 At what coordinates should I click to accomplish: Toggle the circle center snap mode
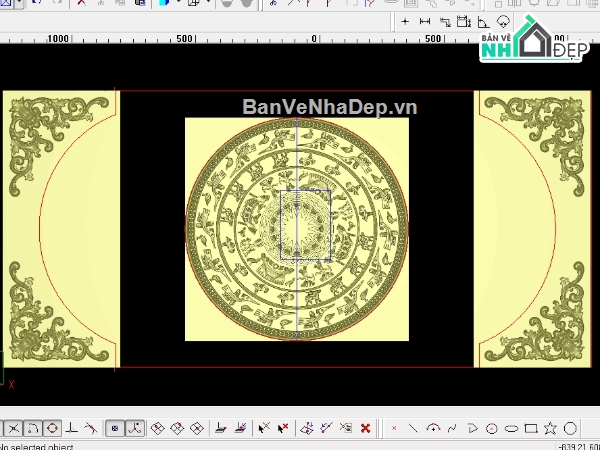coord(52,428)
